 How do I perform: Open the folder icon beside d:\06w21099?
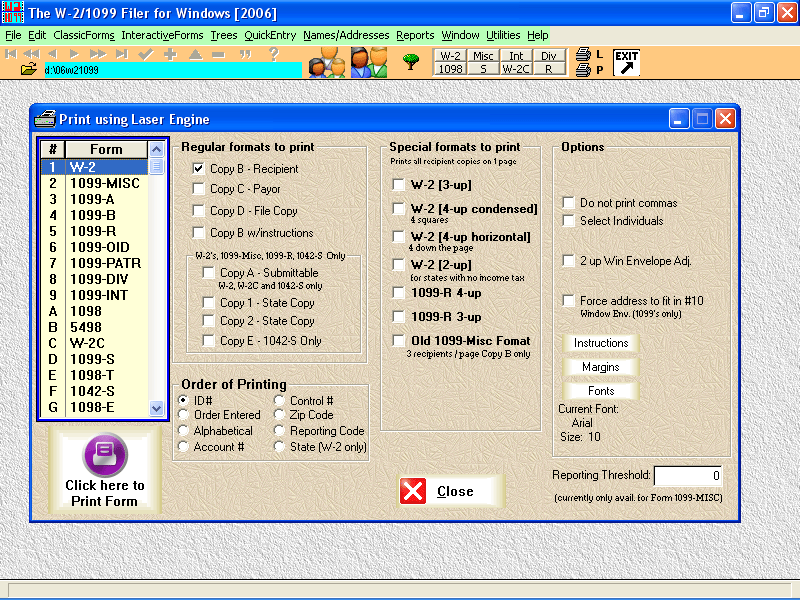(x=29, y=69)
